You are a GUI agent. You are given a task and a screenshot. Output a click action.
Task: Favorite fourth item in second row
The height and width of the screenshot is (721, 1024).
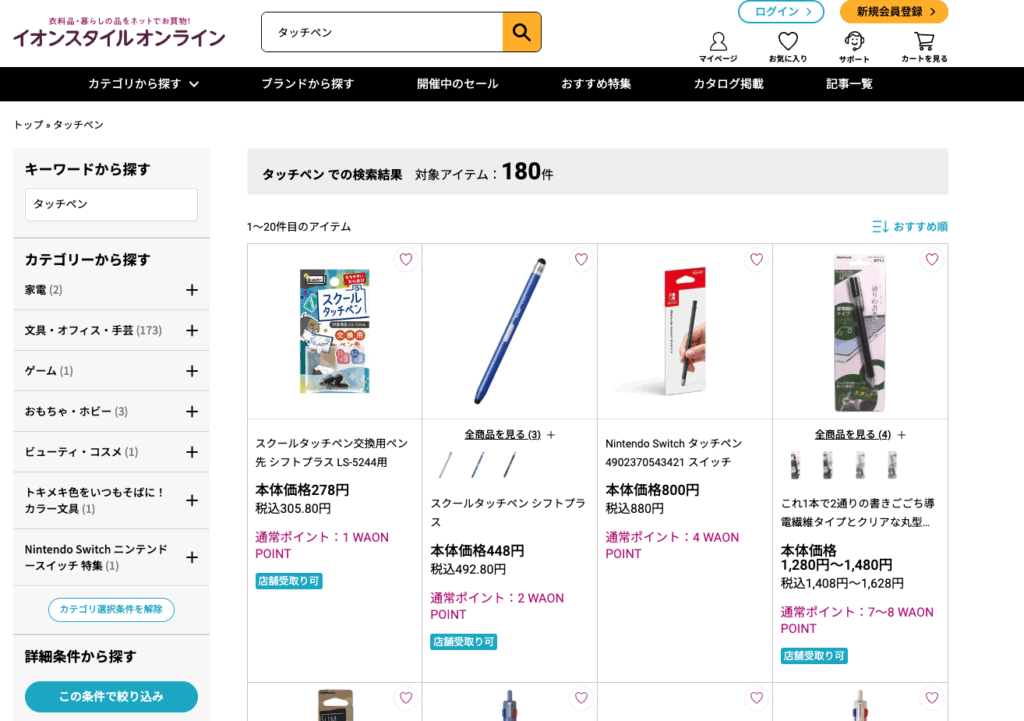[x=931, y=697]
